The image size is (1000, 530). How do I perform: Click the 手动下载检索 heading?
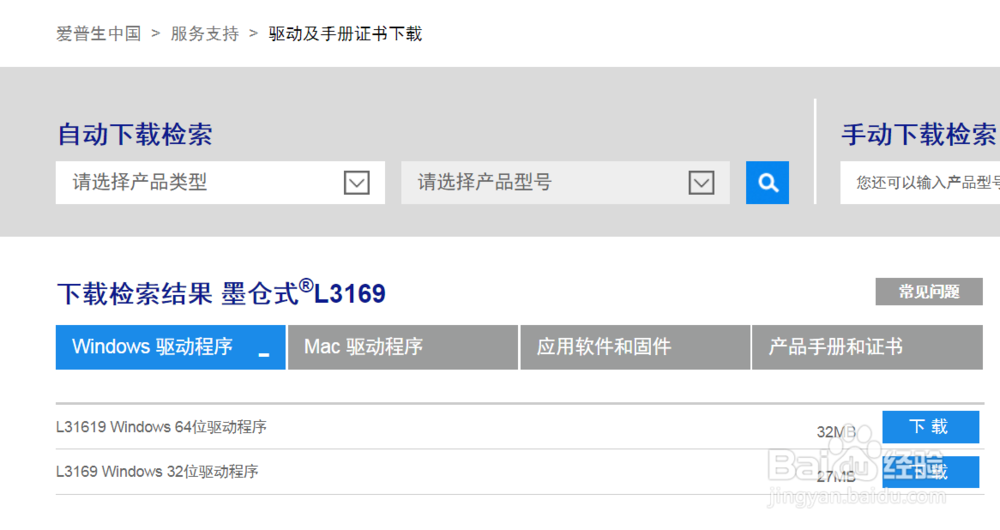pos(919,135)
